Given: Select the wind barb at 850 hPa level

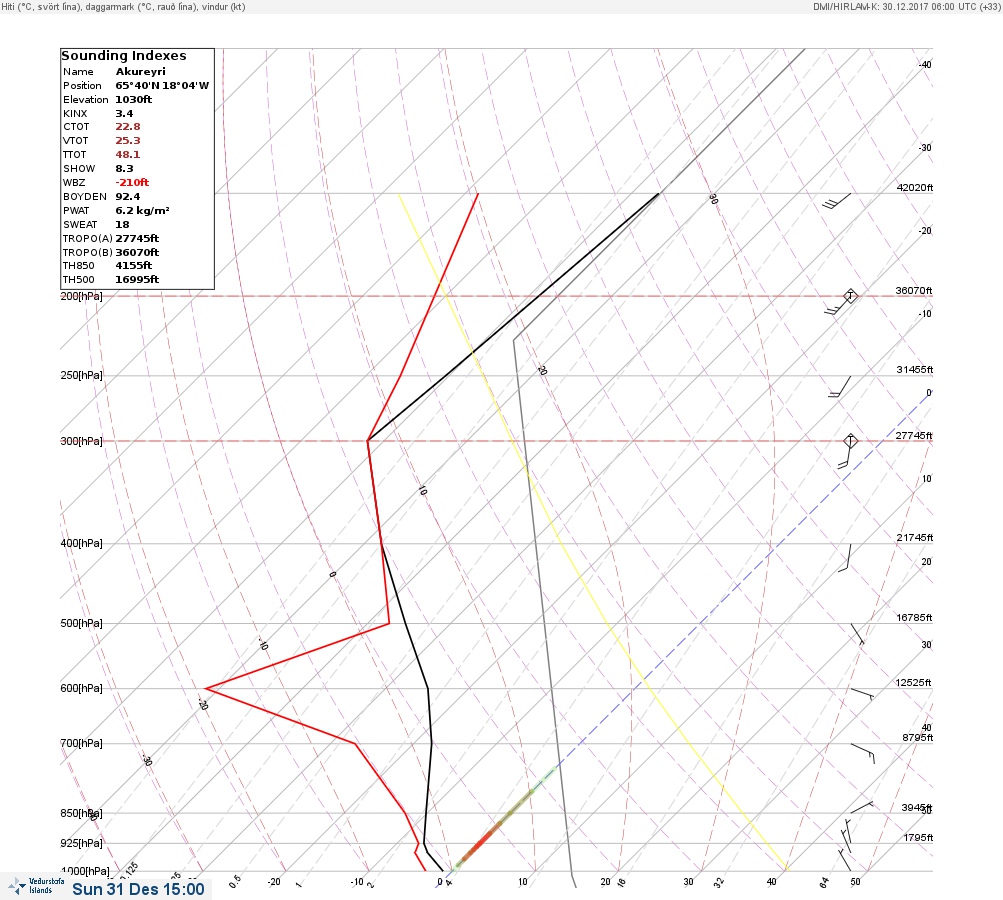Looking at the screenshot, I should click(x=862, y=807).
